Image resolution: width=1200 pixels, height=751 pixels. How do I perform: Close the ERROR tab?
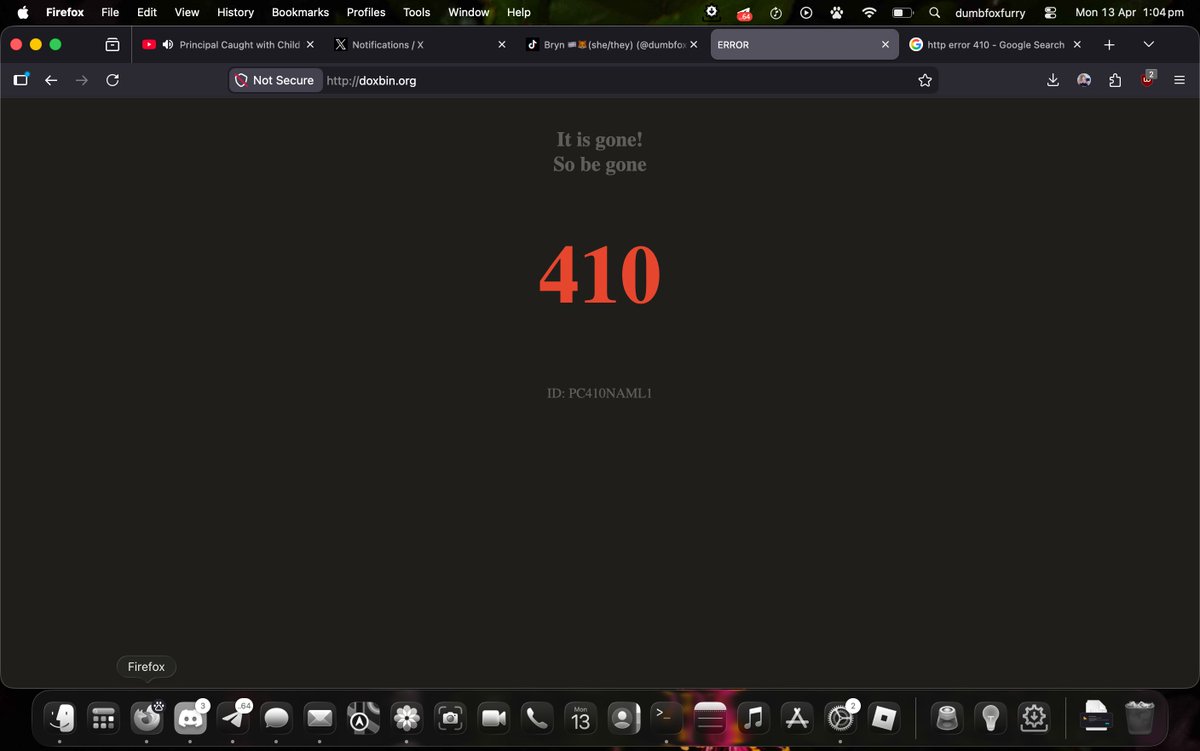click(x=885, y=45)
